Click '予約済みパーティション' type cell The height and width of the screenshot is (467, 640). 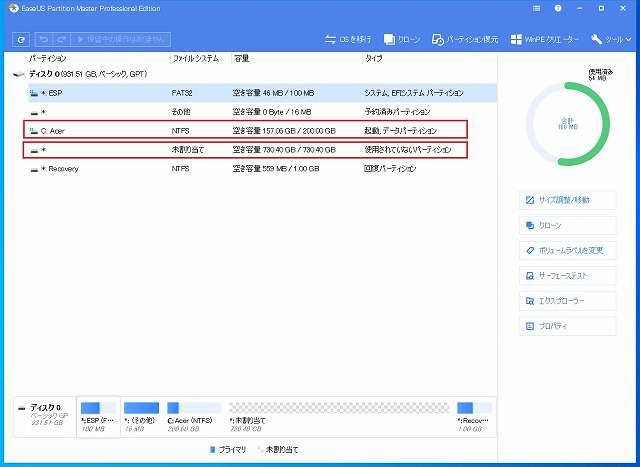point(397,112)
